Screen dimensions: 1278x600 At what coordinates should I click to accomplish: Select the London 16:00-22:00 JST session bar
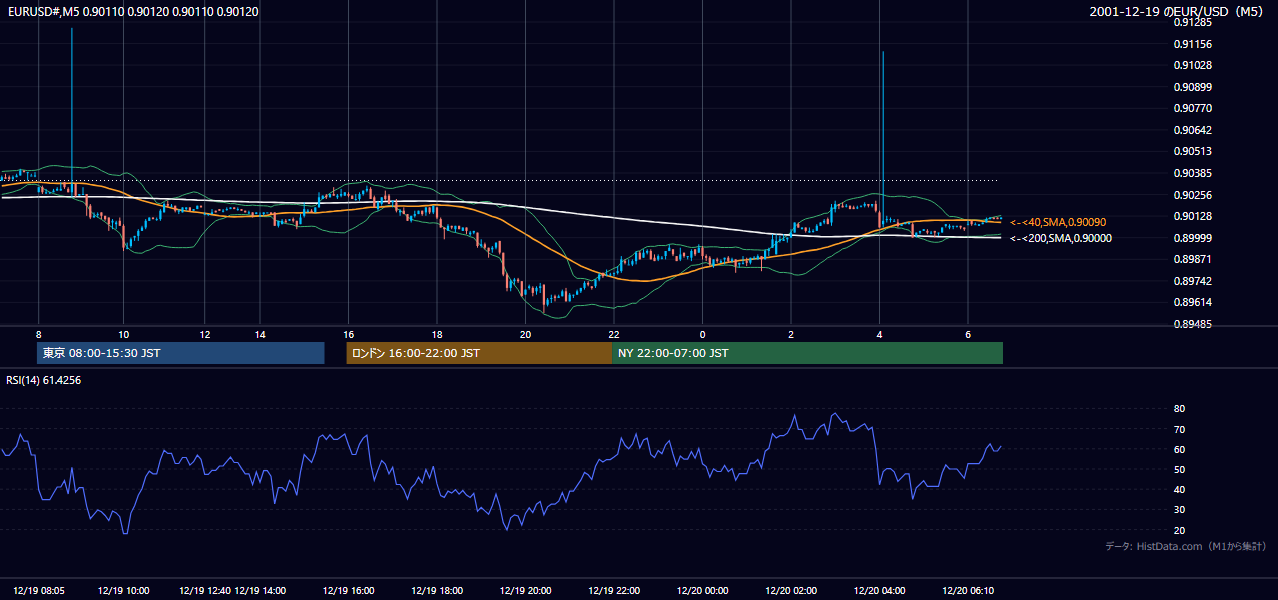pyautogui.click(x=479, y=353)
